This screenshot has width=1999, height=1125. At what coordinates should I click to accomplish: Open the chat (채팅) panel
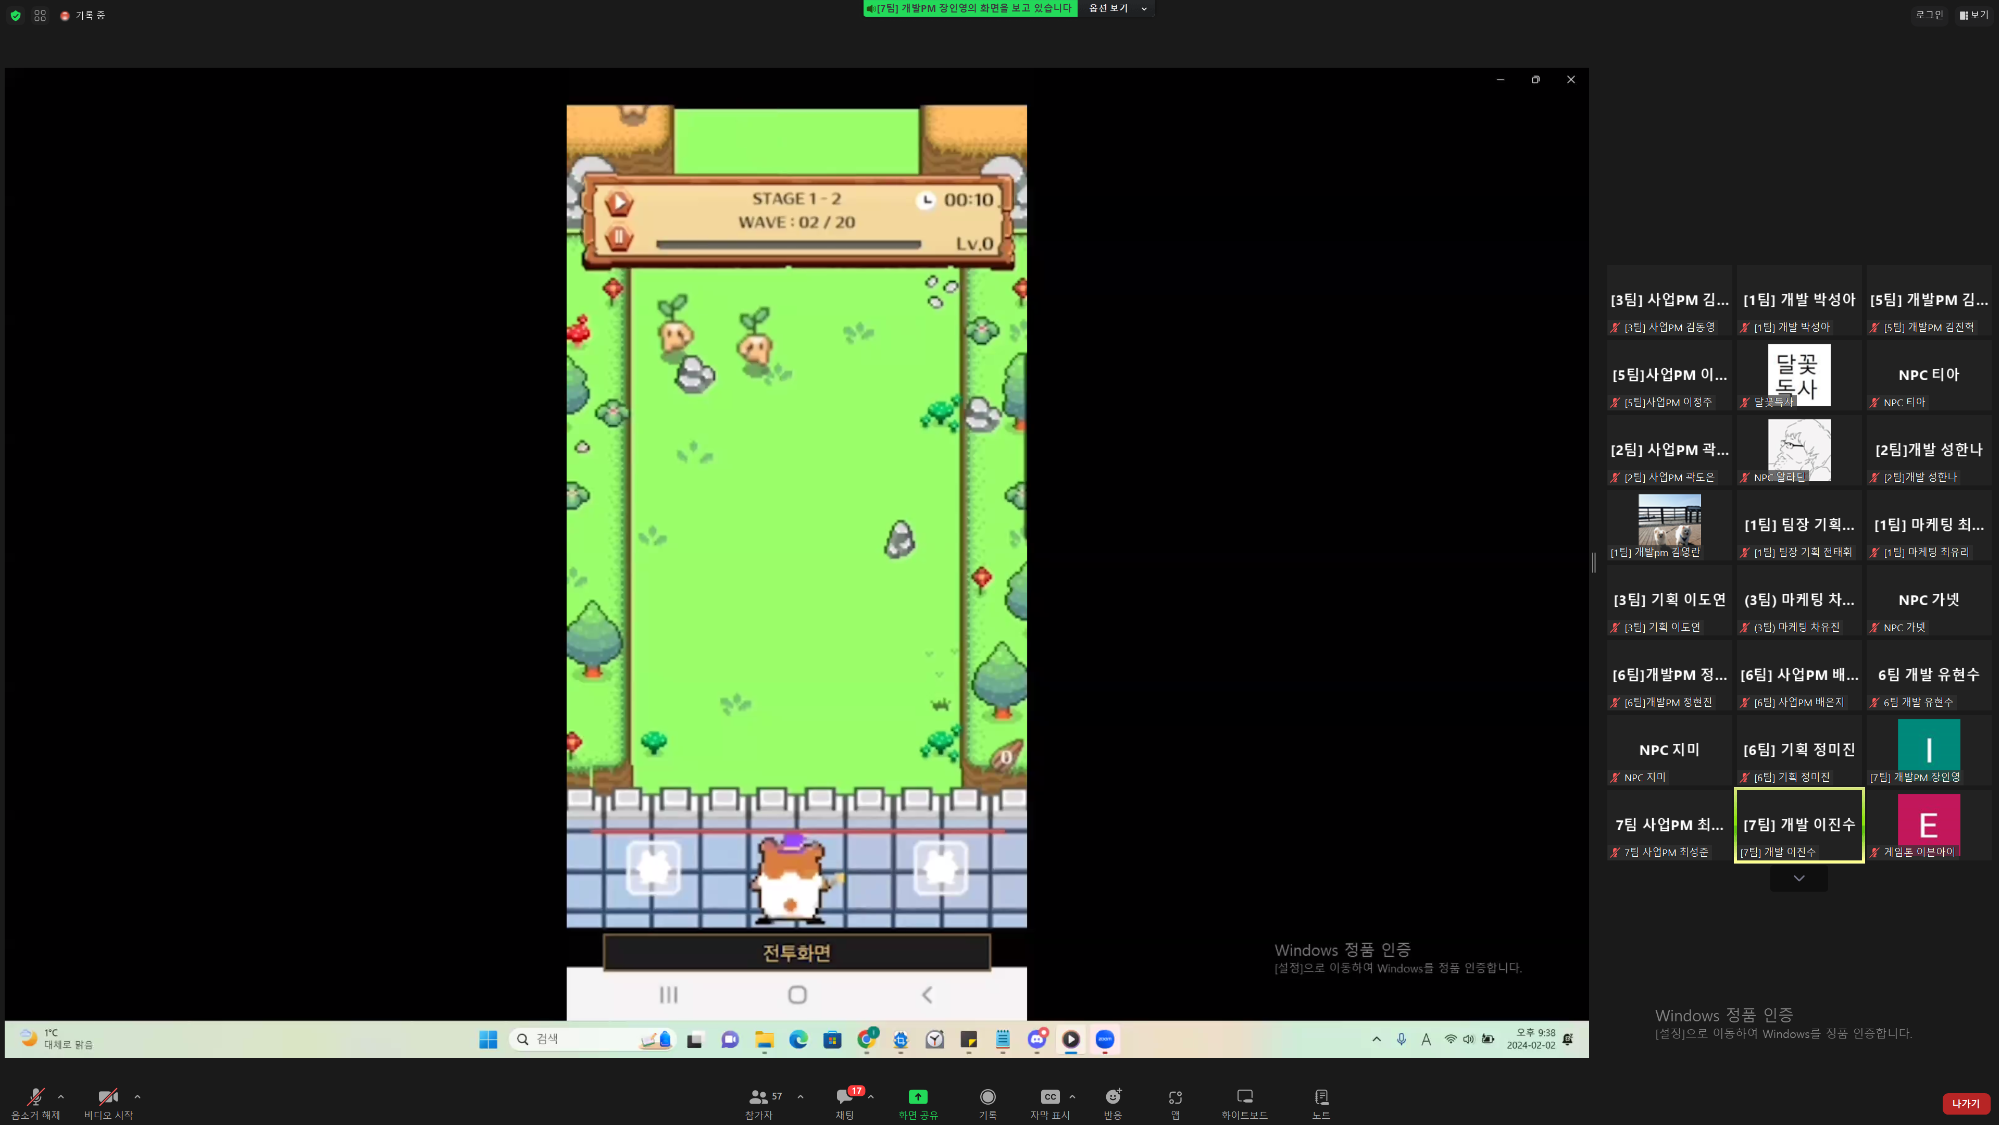click(x=845, y=1101)
